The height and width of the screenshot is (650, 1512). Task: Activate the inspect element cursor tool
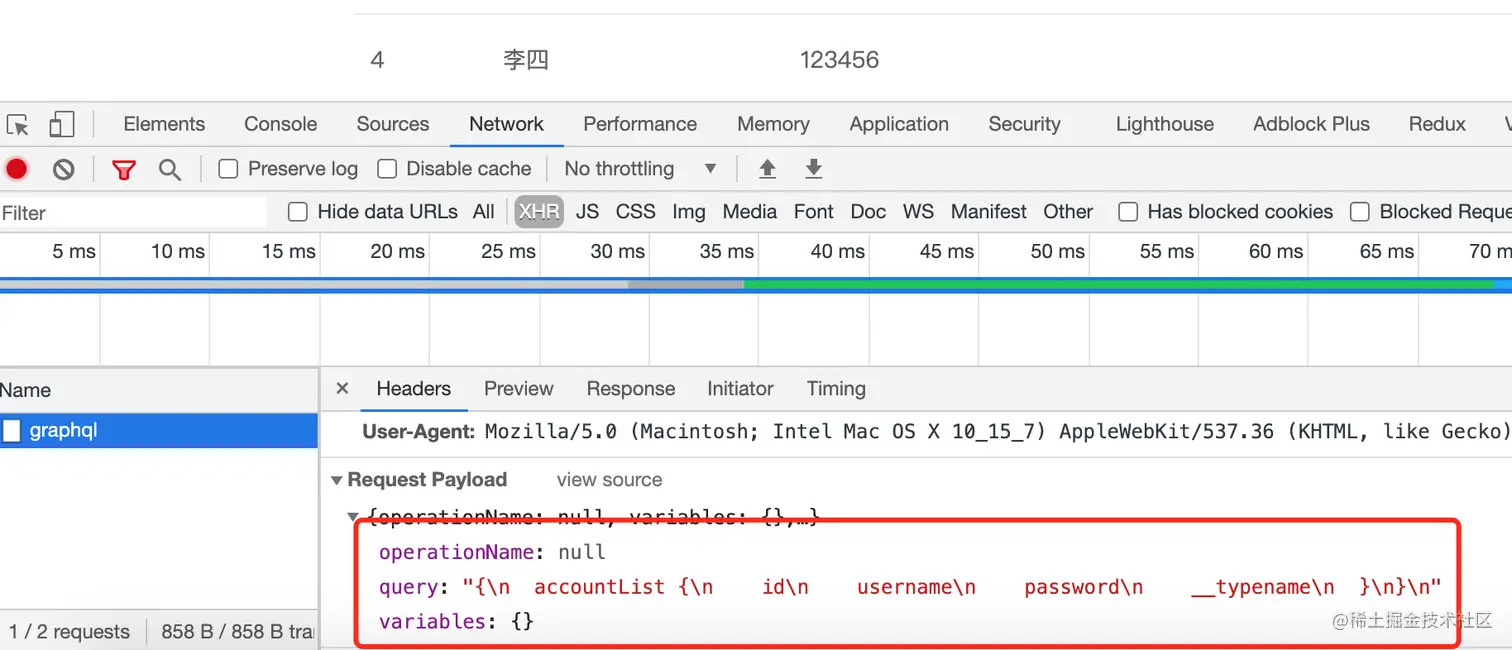(x=16, y=124)
